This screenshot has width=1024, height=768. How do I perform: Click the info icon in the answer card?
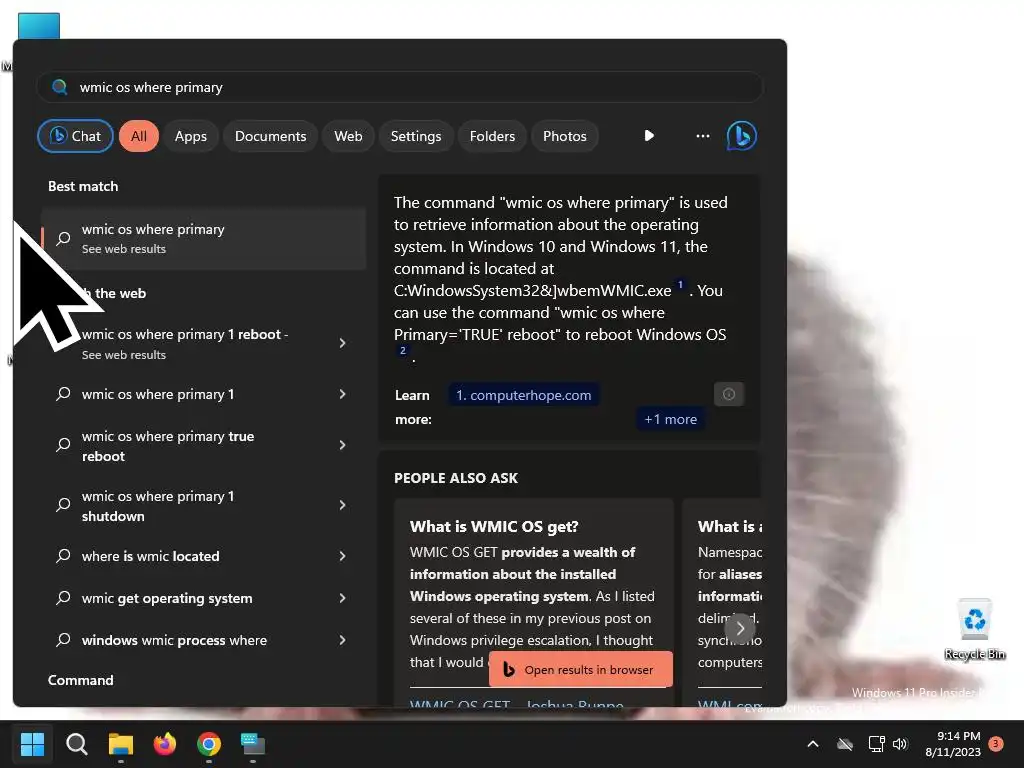tap(729, 394)
